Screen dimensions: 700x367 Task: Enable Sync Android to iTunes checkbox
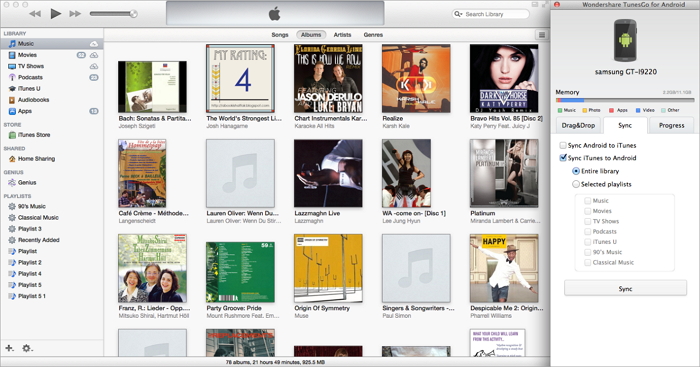[x=563, y=146]
